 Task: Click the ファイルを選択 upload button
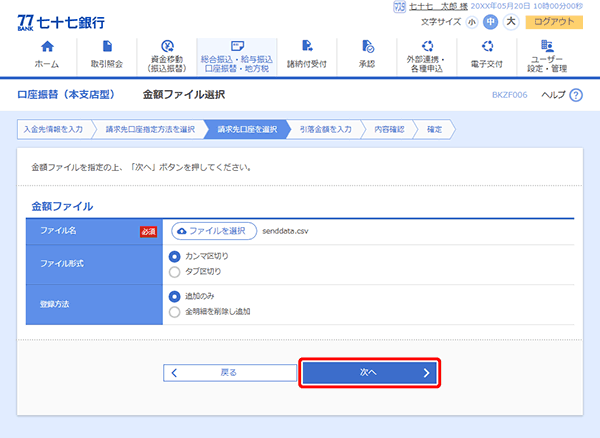[x=214, y=231]
